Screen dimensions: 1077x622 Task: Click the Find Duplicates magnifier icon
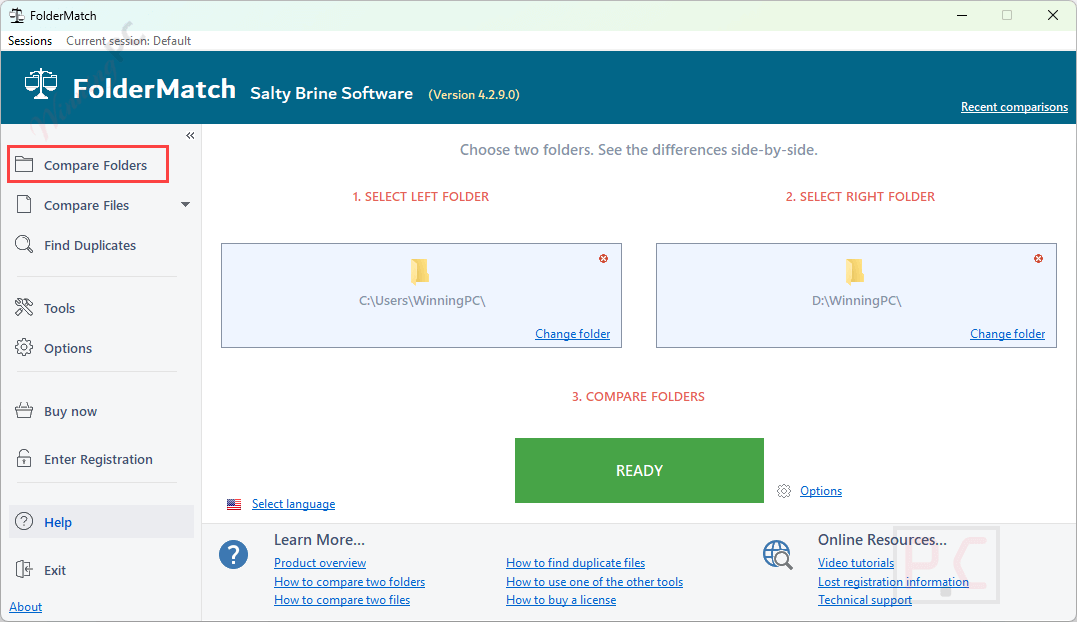24,244
